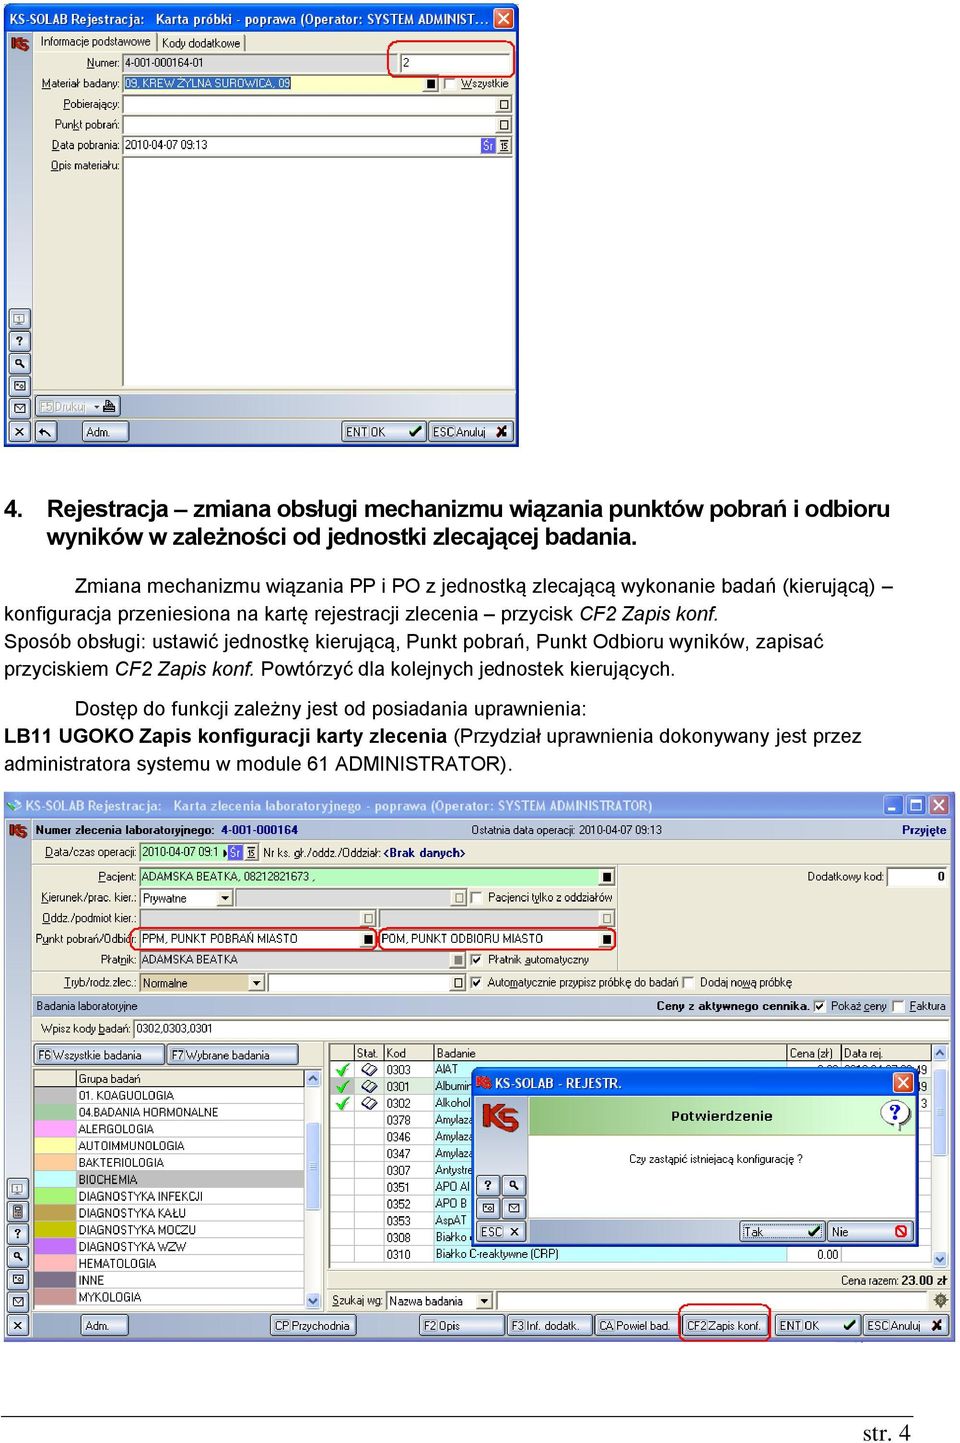The width and height of the screenshot is (960, 1443).
Task: Click the black square picker for POM, PUNKT ODBIORU MIASTO
Action: coord(607,939)
